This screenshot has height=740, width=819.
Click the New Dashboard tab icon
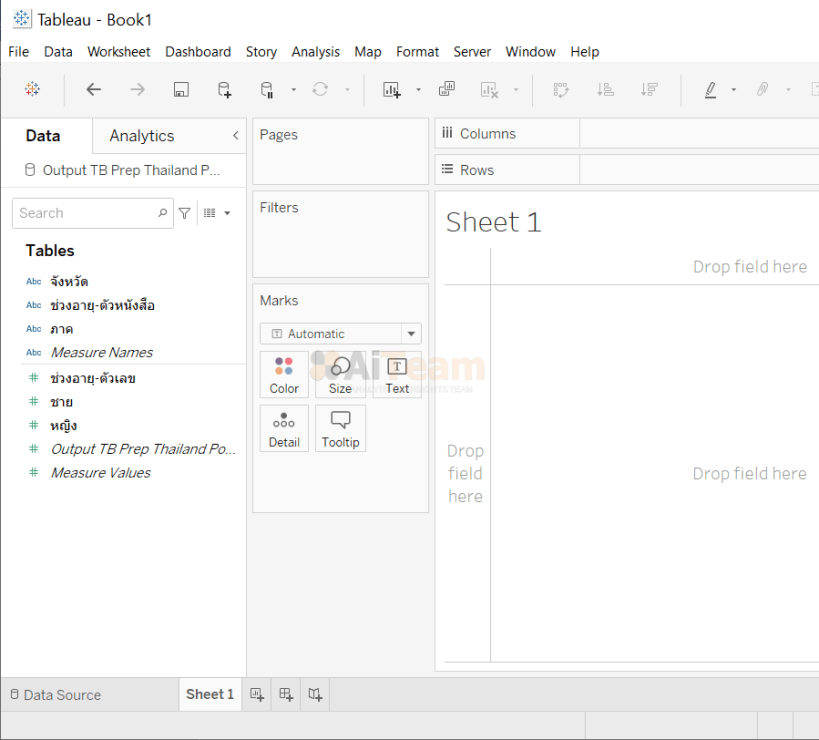286,695
